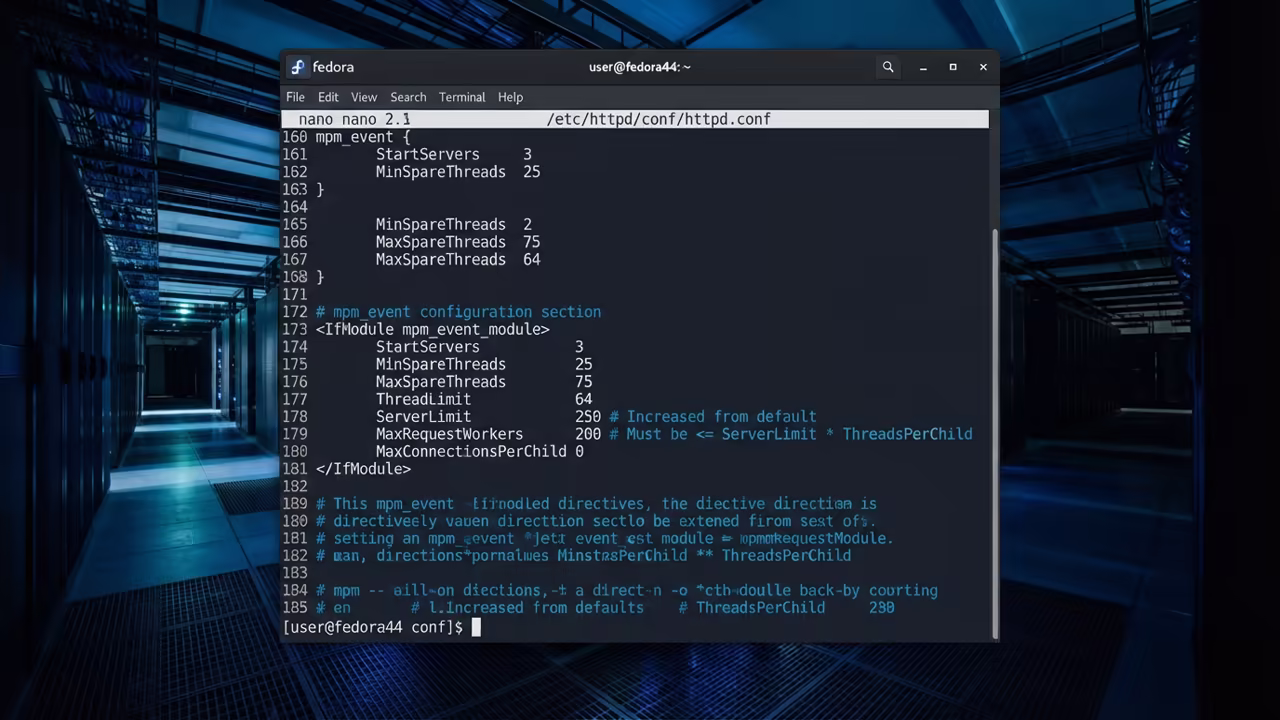
Task: Click MaxRequestWorkers directive on line 179
Action: pos(449,434)
